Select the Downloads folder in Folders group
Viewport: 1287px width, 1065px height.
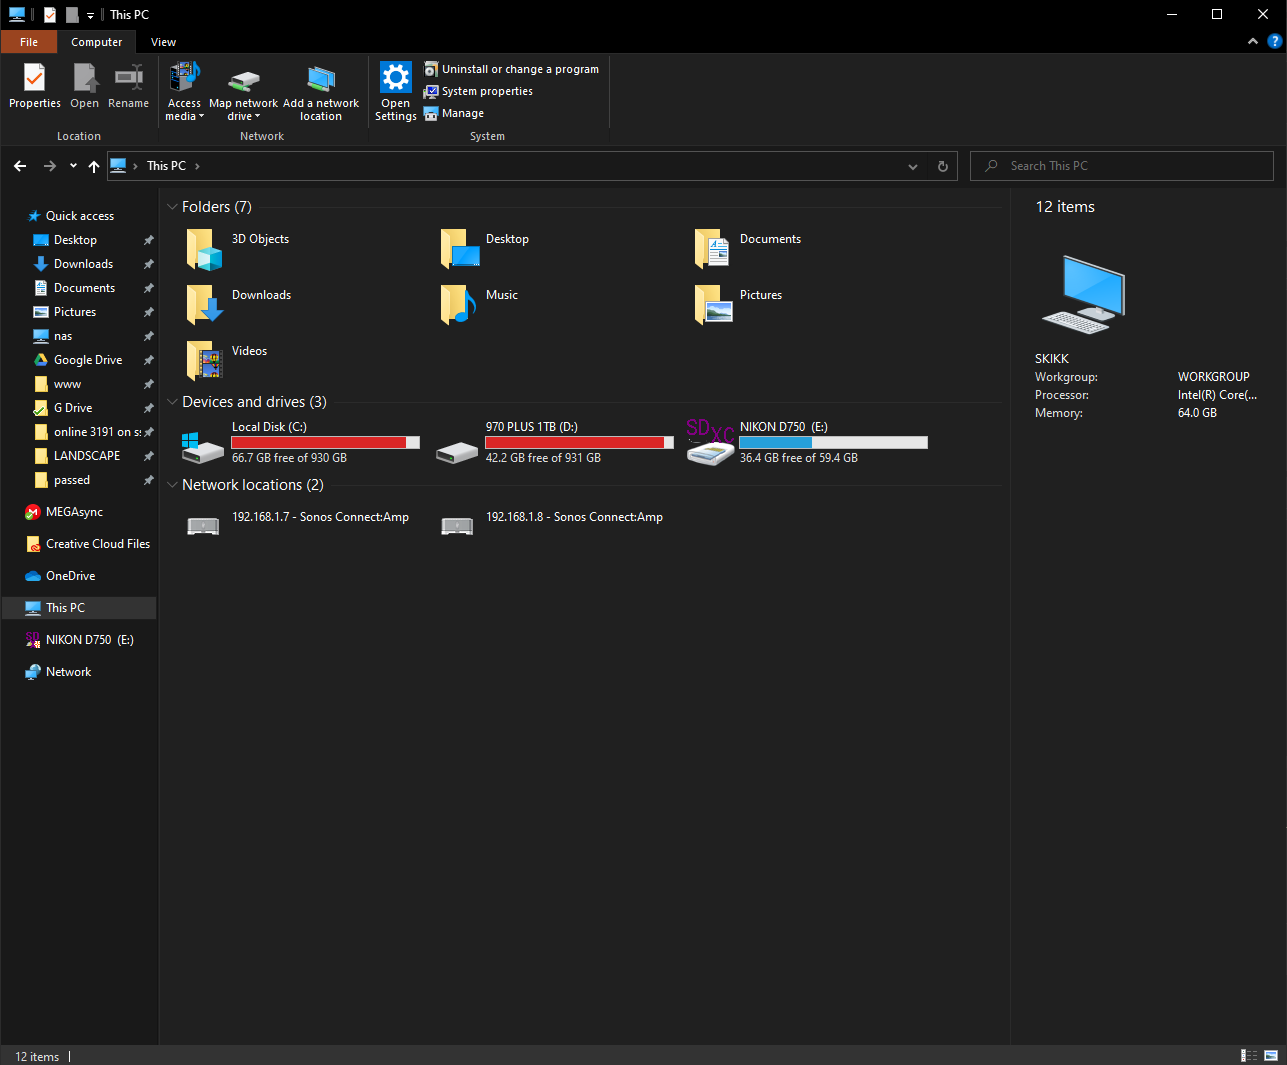pyautogui.click(x=238, y=305)
